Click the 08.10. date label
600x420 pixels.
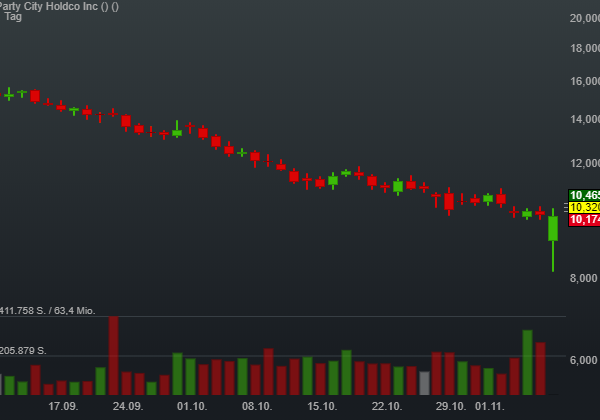257,406
